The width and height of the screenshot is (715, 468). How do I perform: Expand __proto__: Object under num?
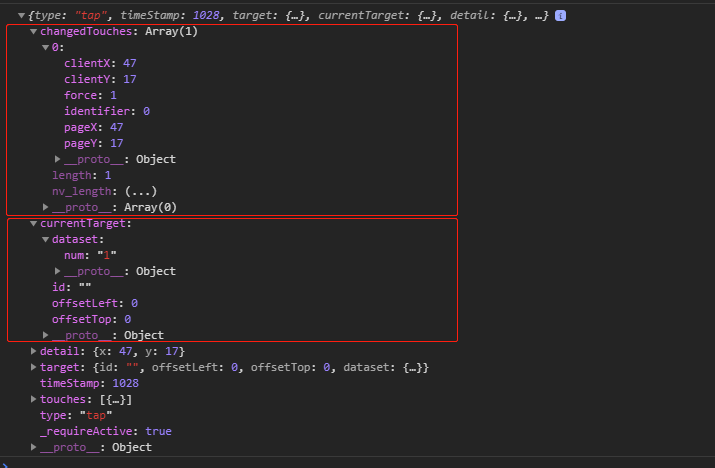(57, 271)
